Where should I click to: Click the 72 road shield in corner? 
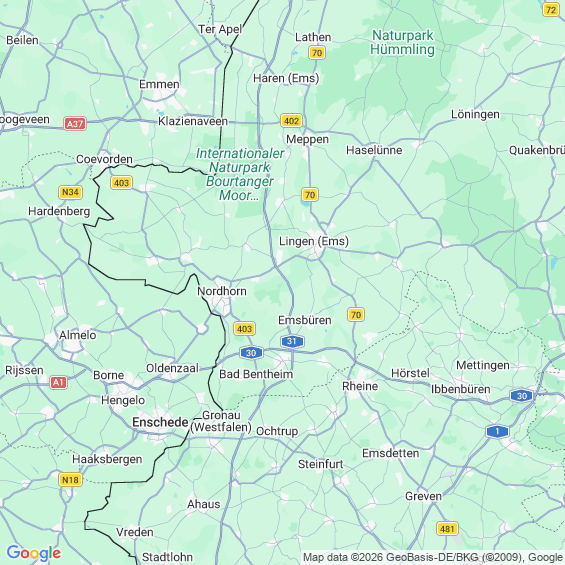pos(551,10)
